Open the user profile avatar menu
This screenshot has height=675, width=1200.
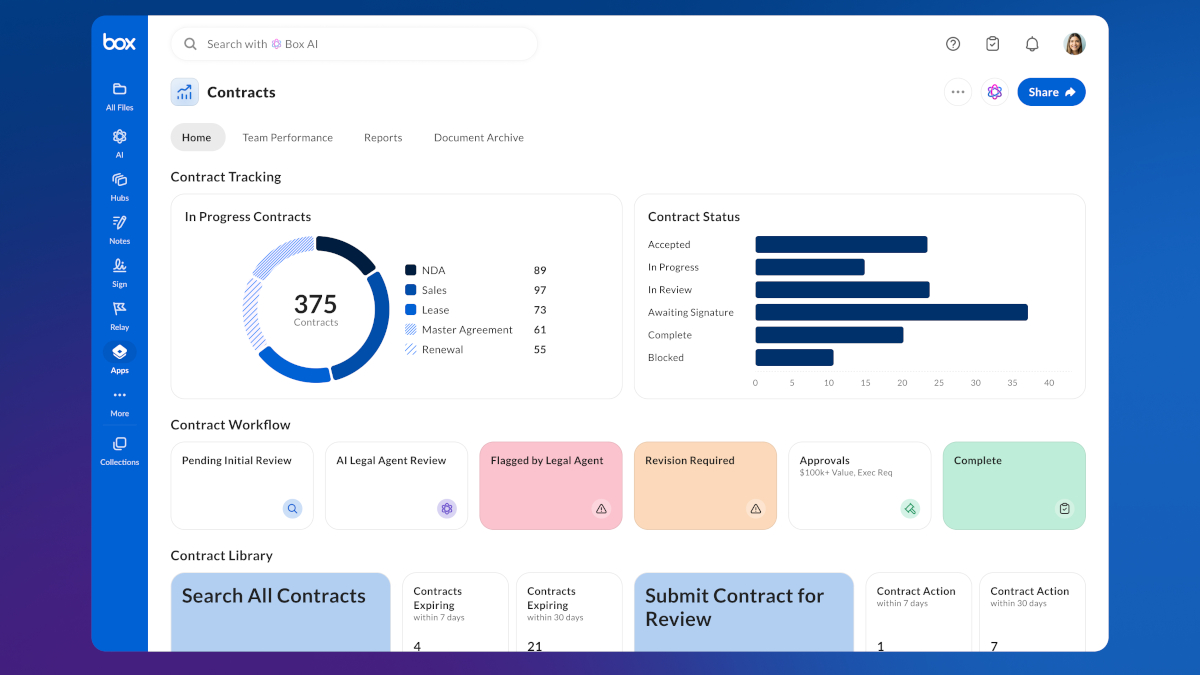tap(1074, 44)
